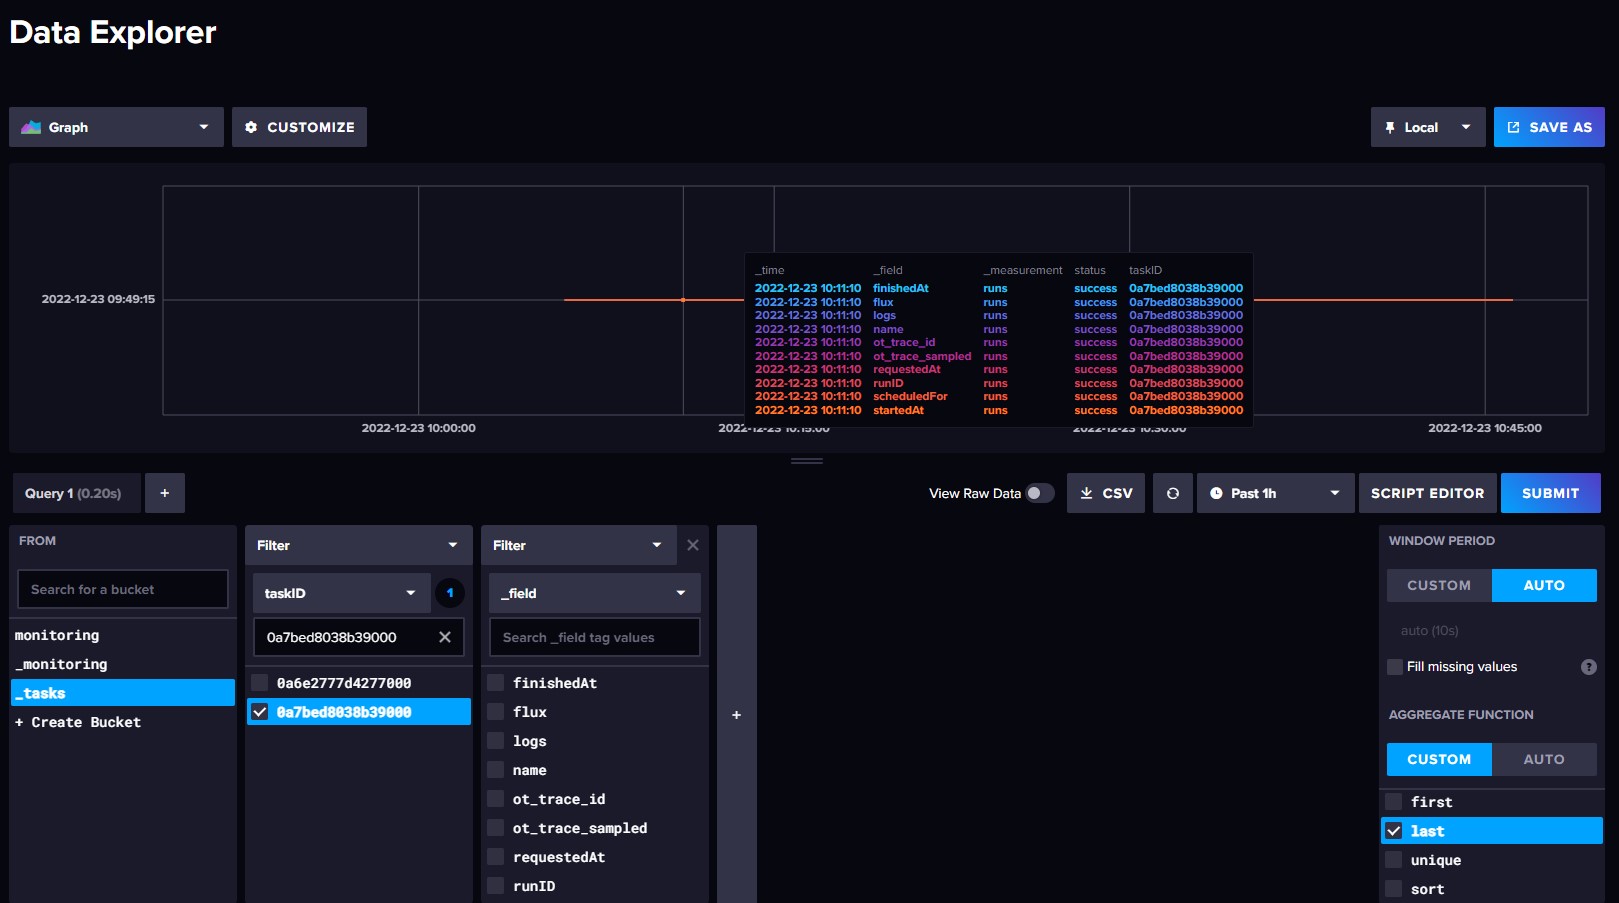Open the taskID tag key dropdown
The height and width of the screenshot is (903, 1619).
click(x=341, y=593)
